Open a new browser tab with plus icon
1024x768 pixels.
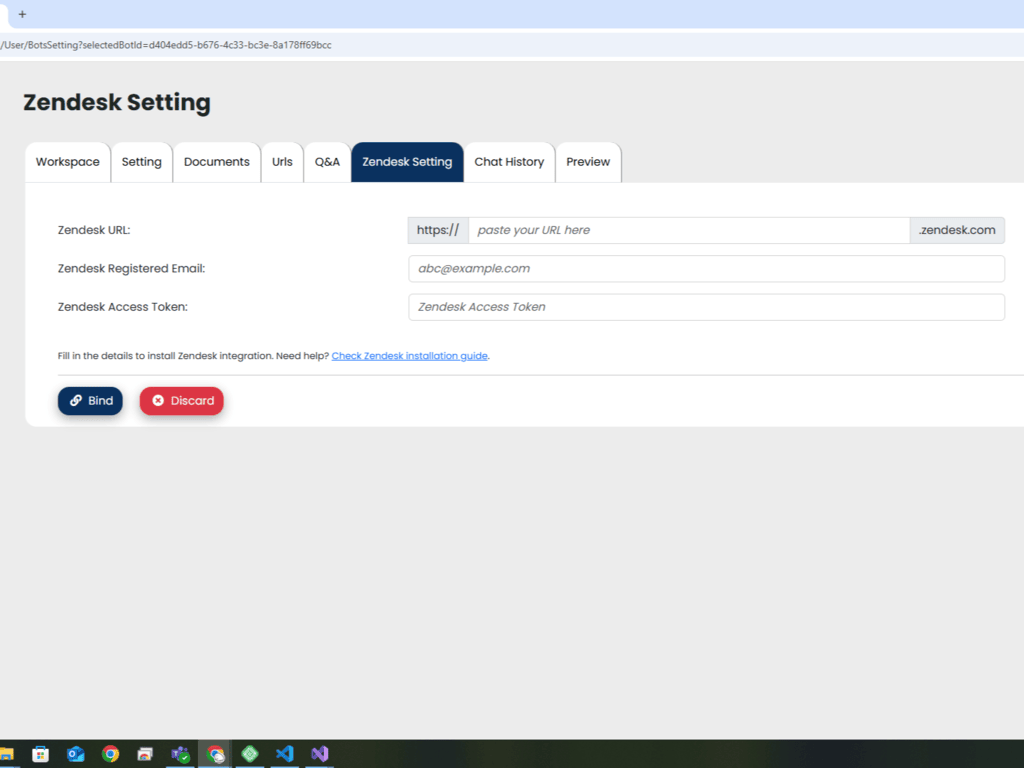[x=22, y=14]
